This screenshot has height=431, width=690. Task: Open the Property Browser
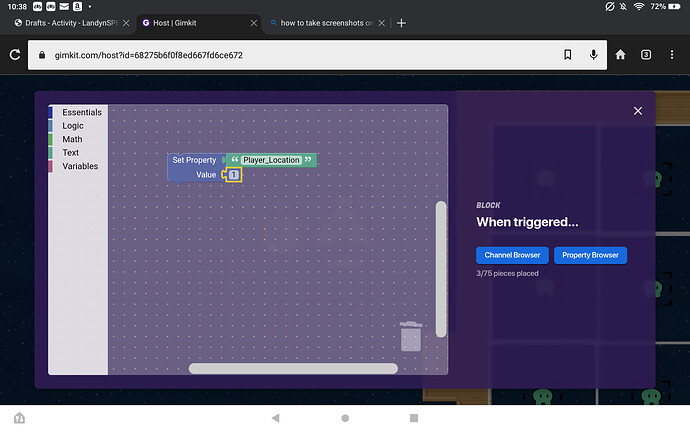[590, 255]
